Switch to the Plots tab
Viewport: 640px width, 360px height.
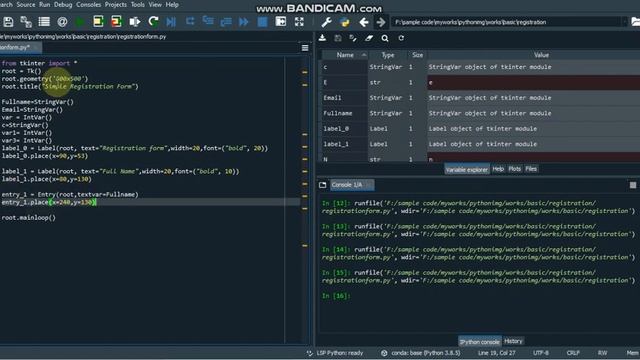[x=515, y=169]
